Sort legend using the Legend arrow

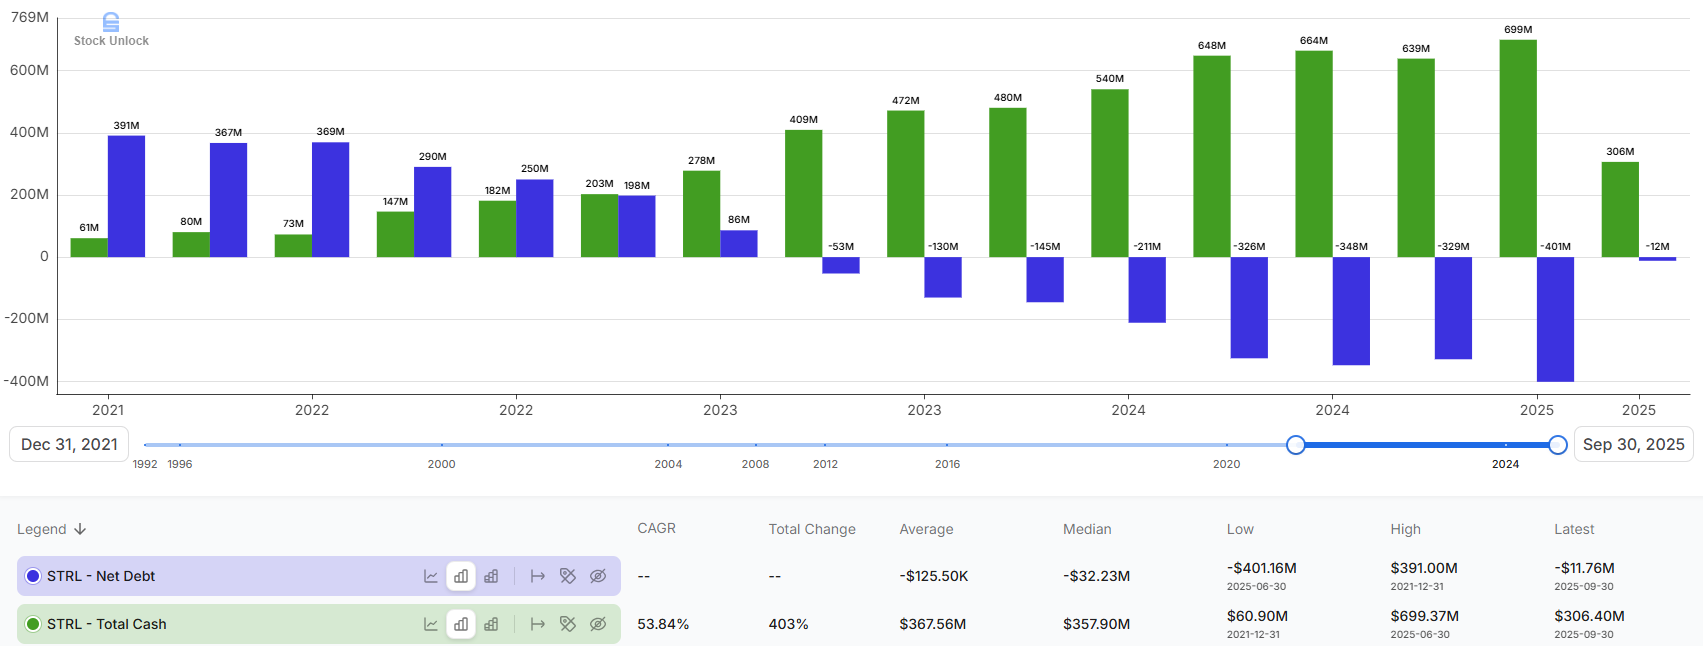[80, 529]
